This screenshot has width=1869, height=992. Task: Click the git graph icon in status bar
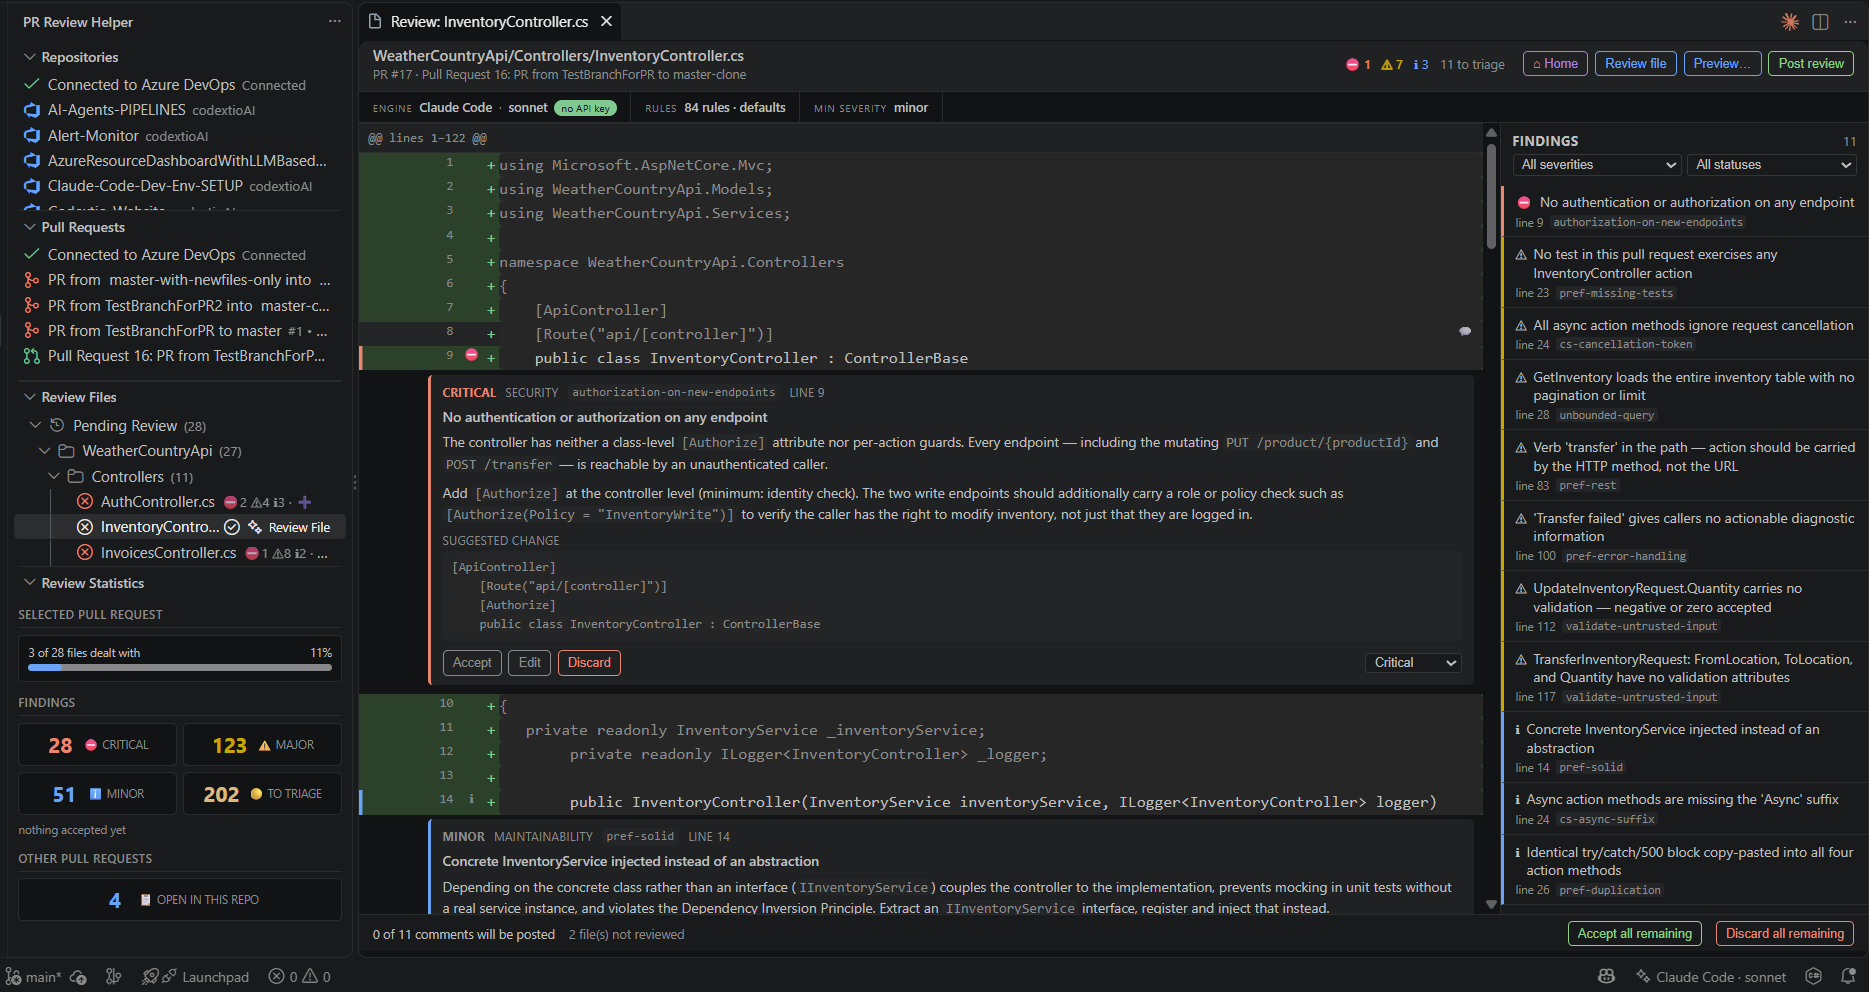pos(114,977)
